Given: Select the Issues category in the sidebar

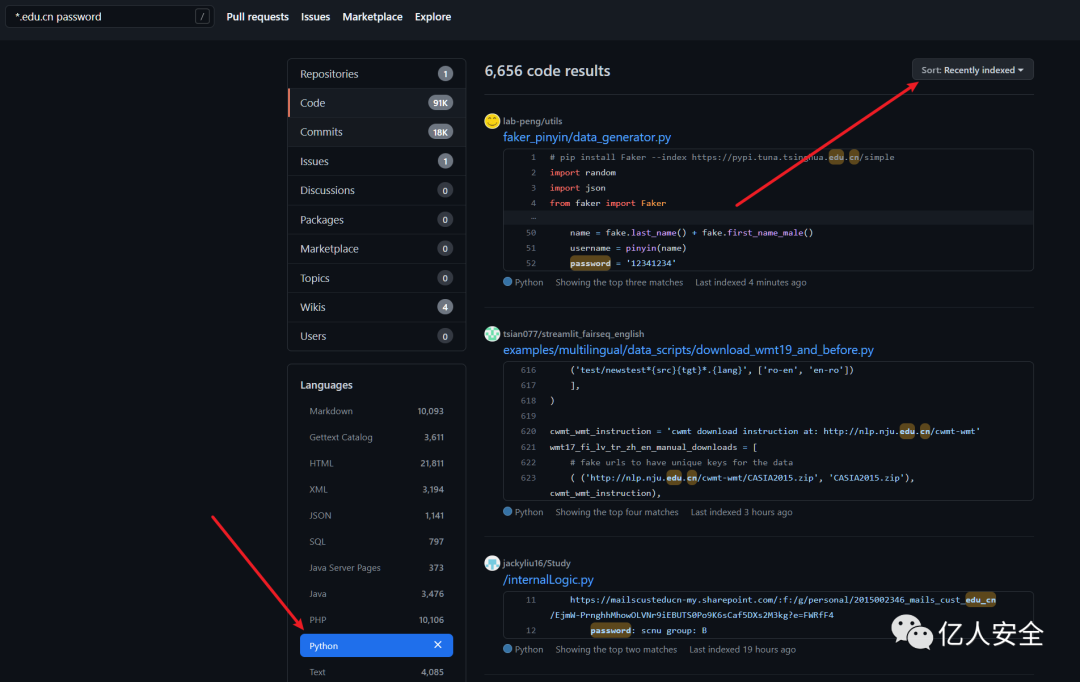Looking at the screenshot, I should pos(377,161).
